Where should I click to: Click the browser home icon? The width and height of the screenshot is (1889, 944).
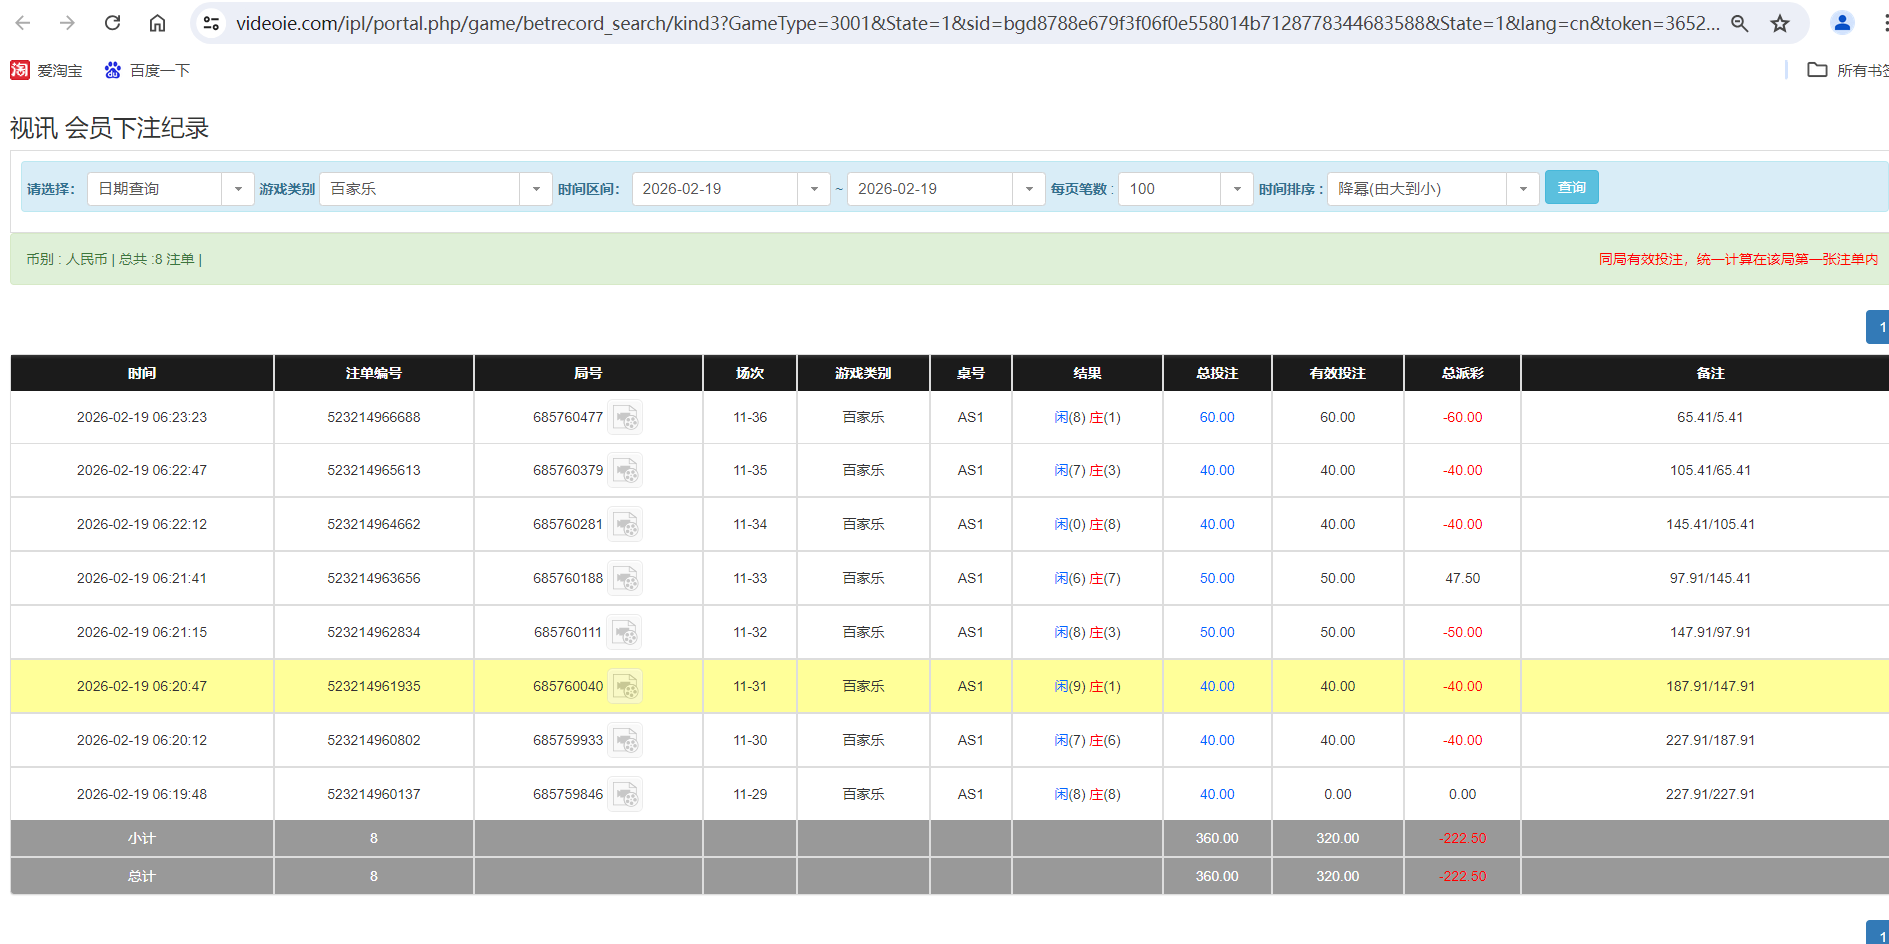[156, 22]
